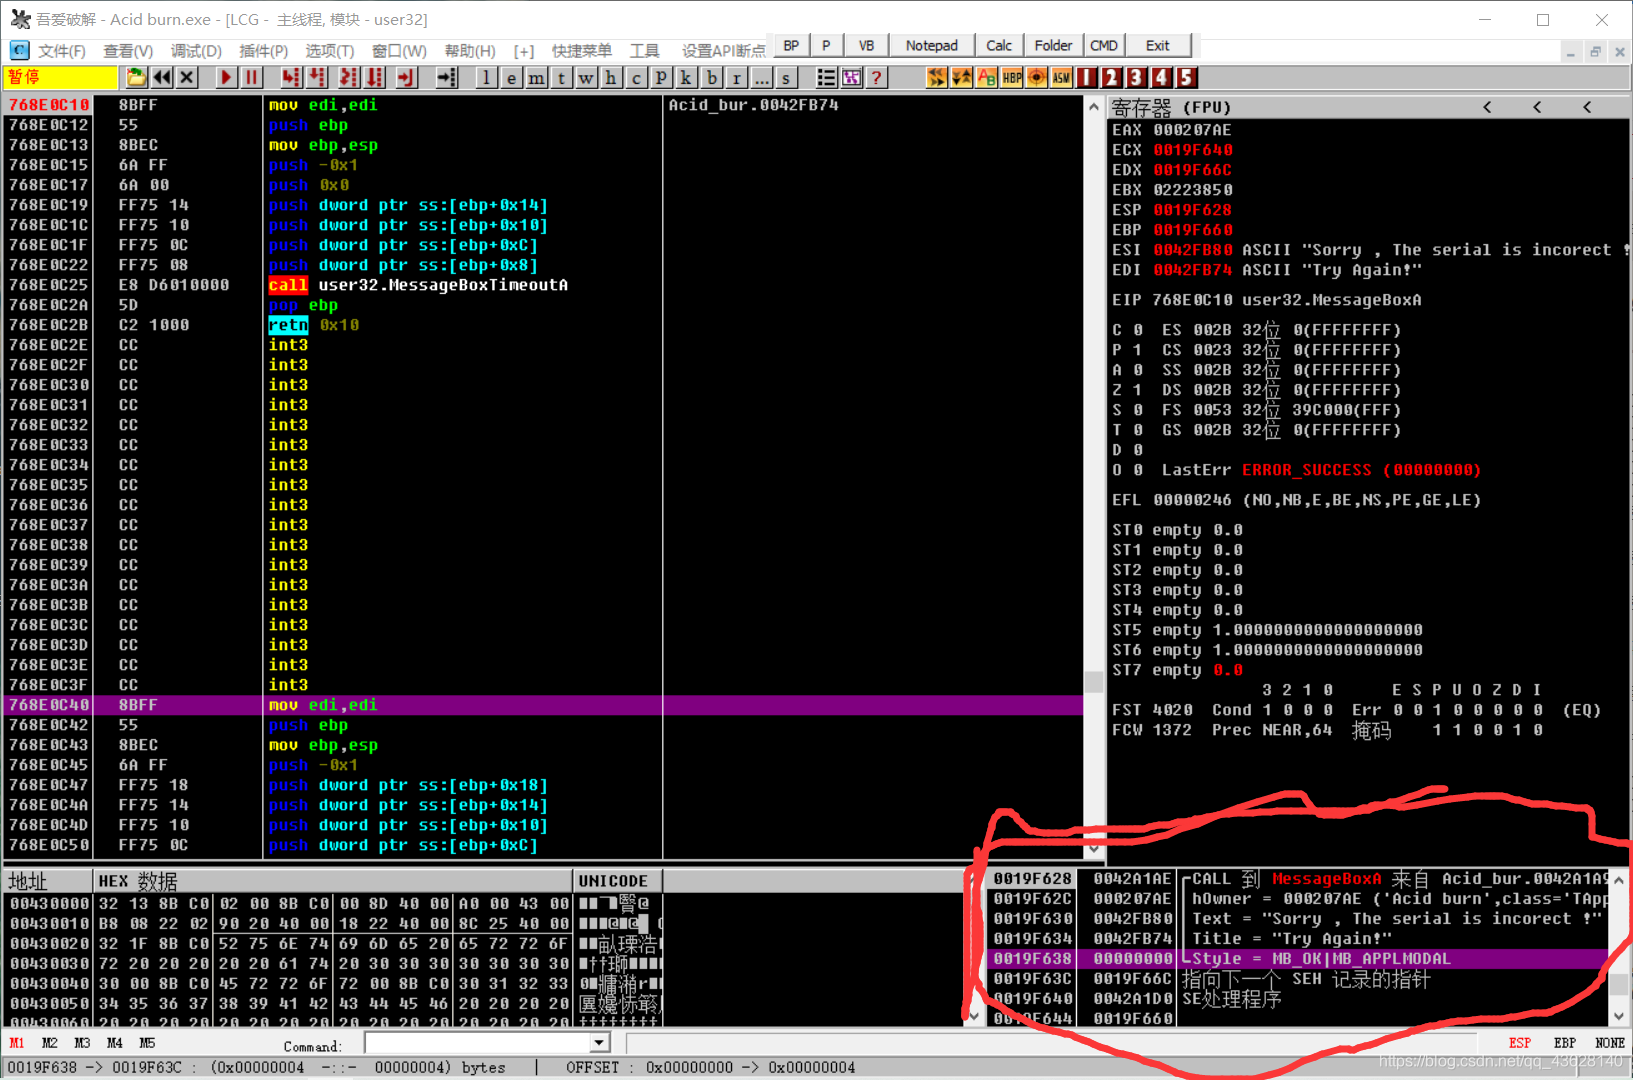Click the Step over toolbar icon
Image resolution: width=1633 pixels, height=1080 pixels.
(317, 77)
